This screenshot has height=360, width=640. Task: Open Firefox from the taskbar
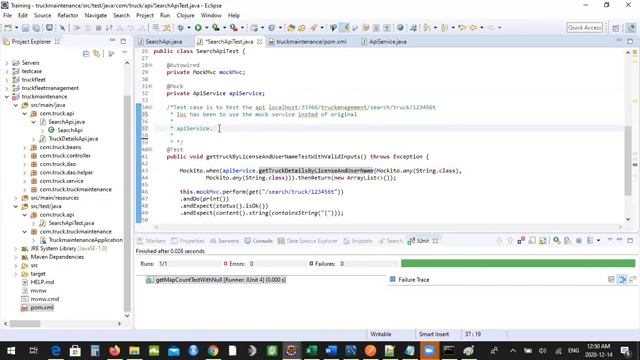pyautogui.click(x=115, y=351)
